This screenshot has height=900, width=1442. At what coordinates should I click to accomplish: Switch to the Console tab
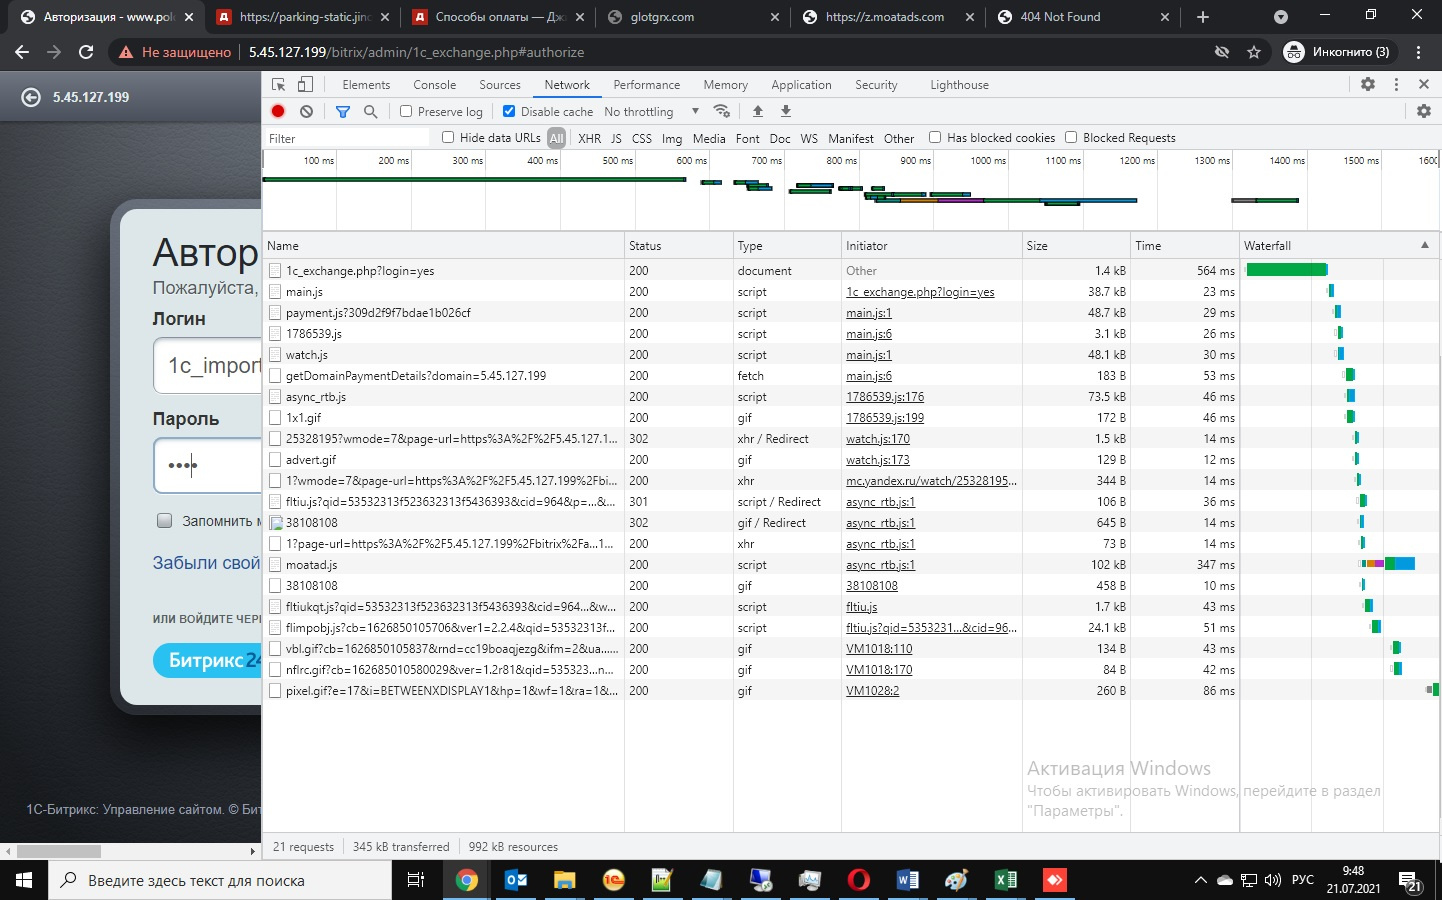(x=434, y=85)
